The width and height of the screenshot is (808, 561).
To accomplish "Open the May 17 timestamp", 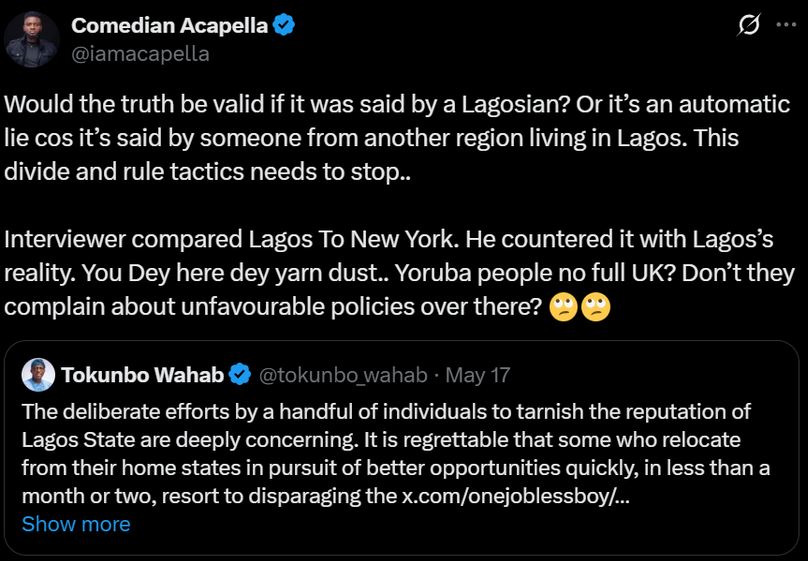I will click(x=478, y=375).
